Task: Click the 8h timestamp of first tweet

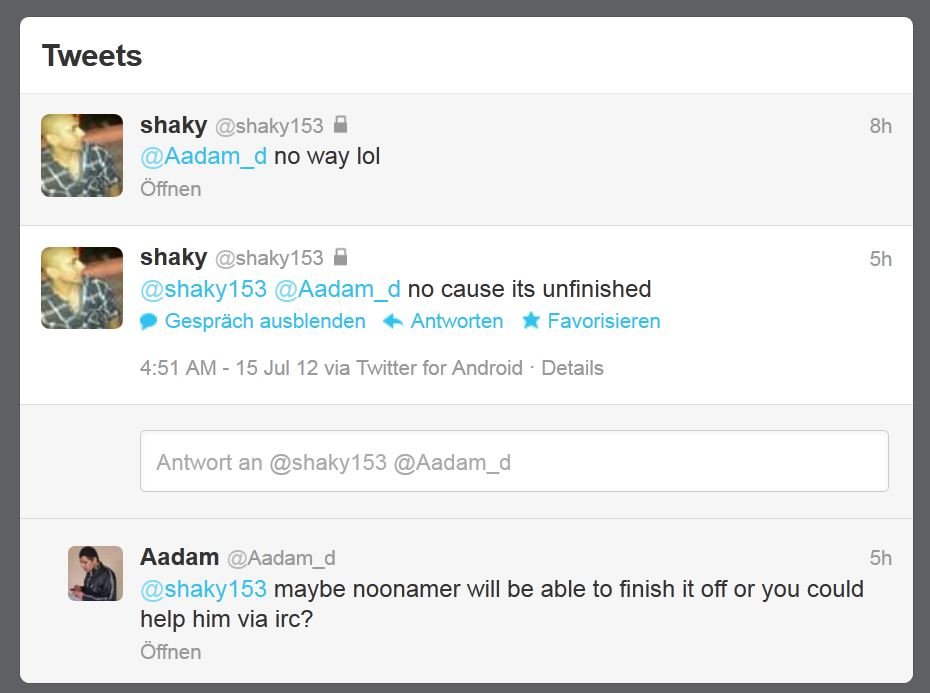Action: pos(881,126)
